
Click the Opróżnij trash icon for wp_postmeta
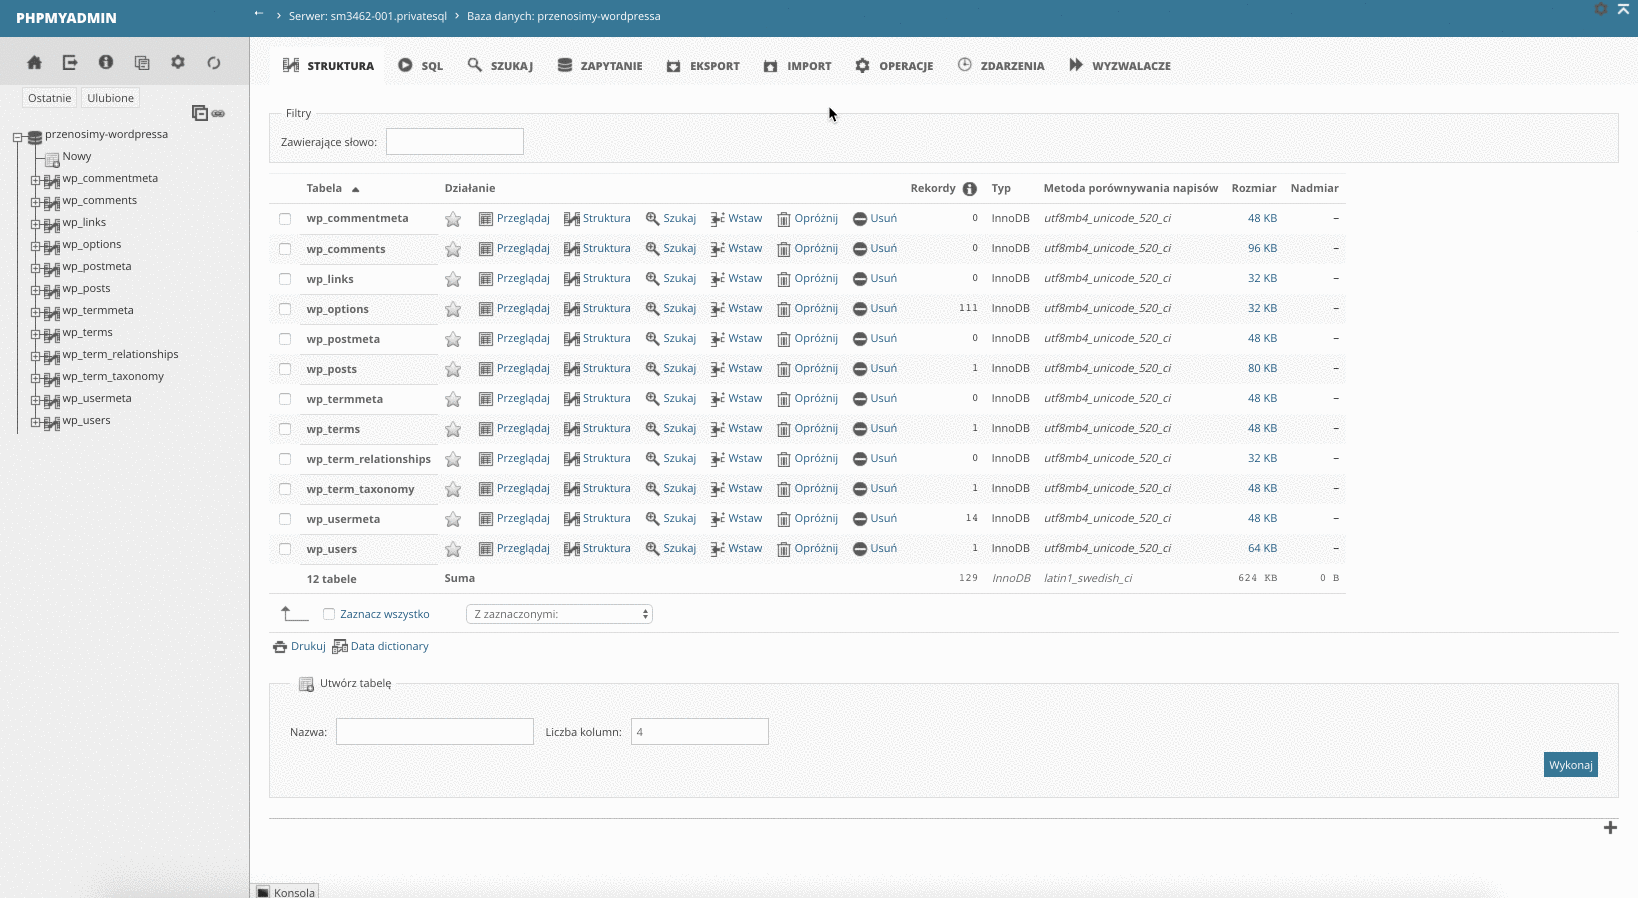784,339
